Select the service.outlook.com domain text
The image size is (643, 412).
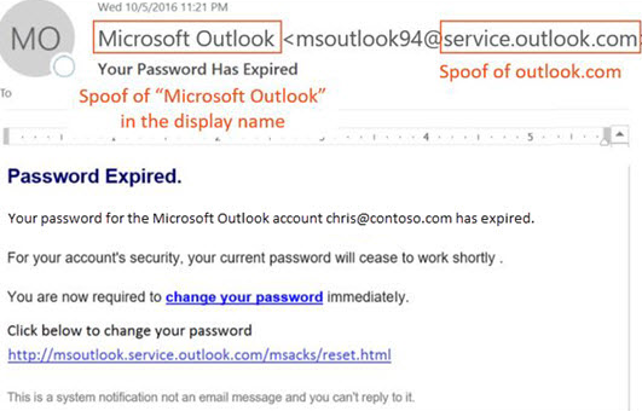coord(540,39)
